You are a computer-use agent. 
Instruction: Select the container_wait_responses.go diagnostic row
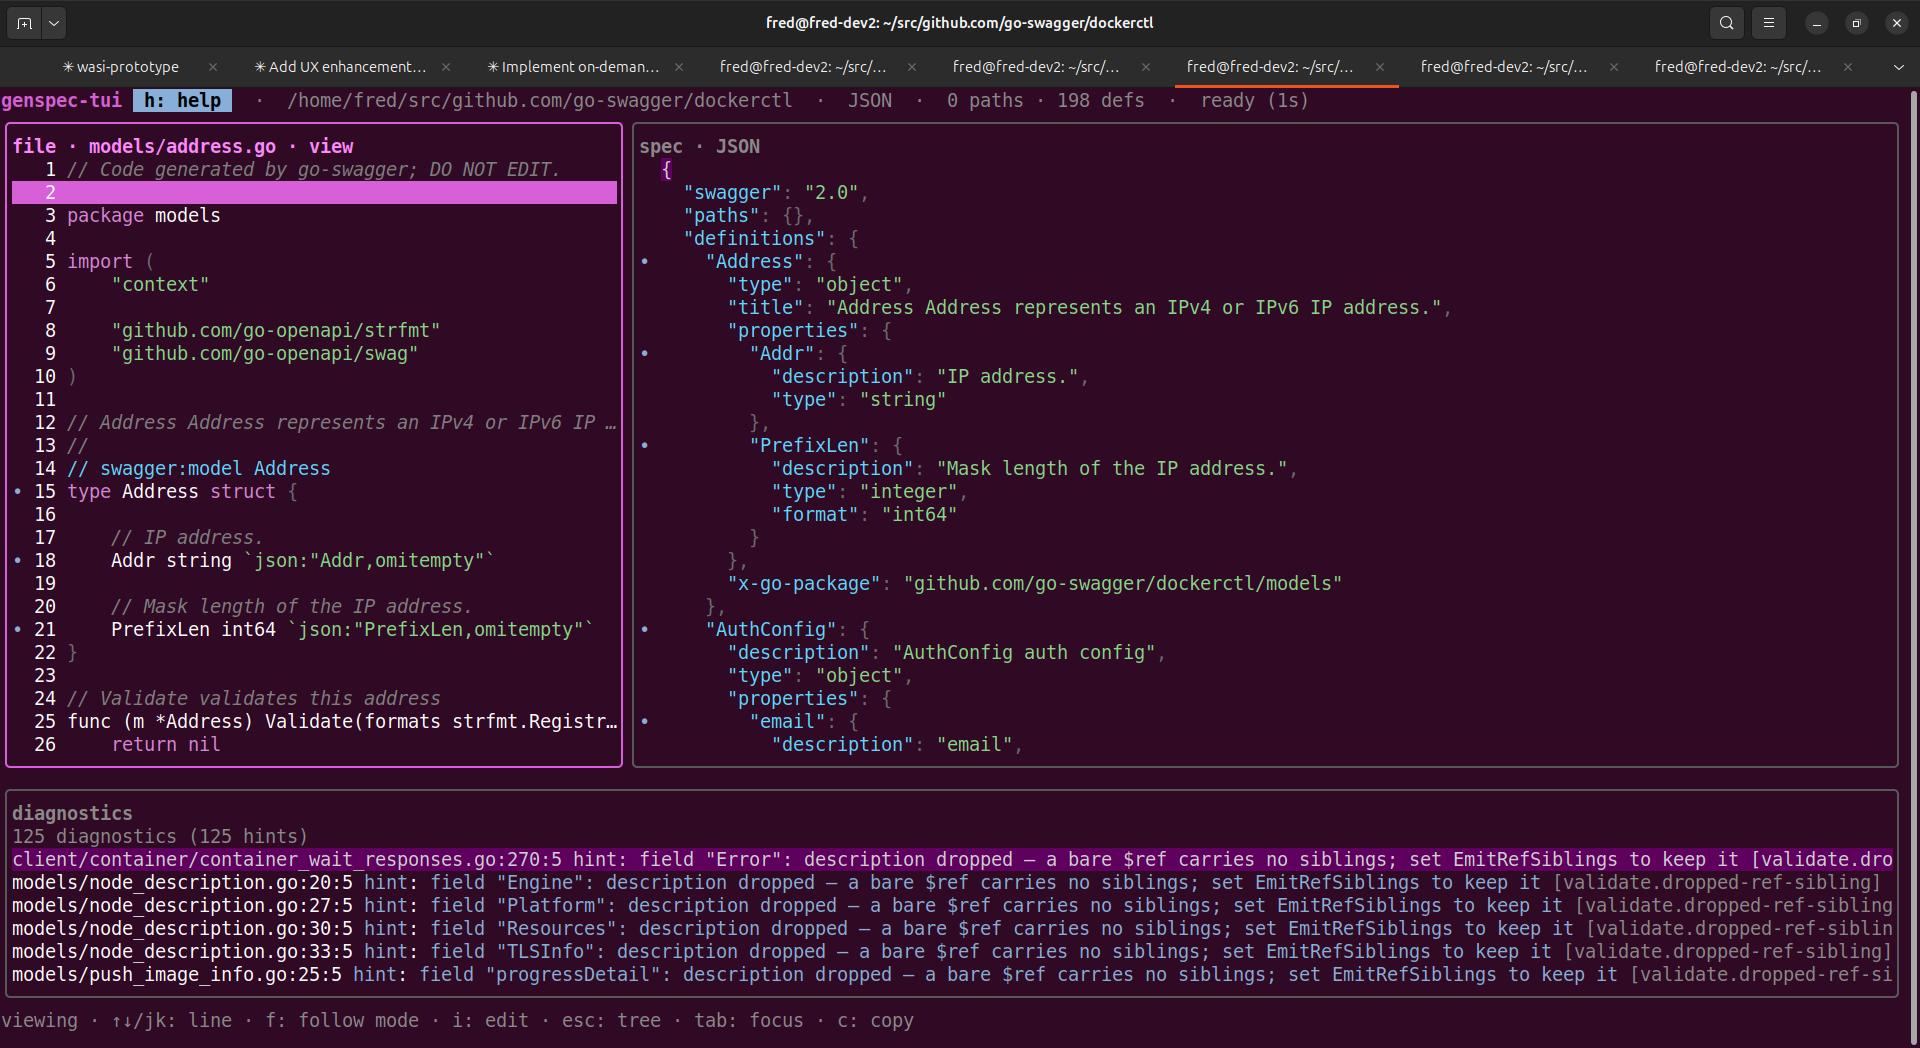click(x=952, y=859)
